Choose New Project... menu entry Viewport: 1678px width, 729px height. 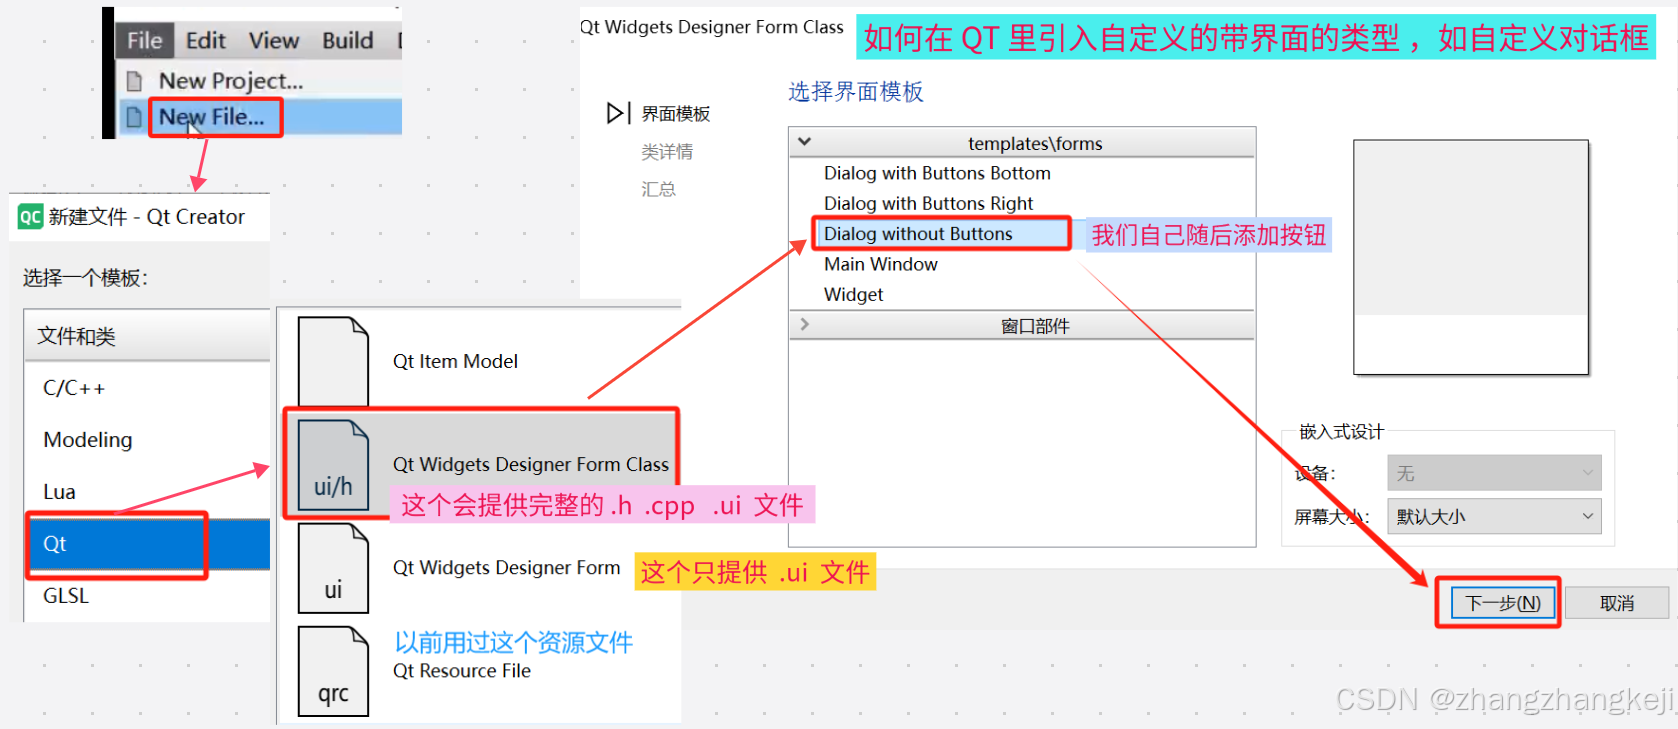click(231, 81)
